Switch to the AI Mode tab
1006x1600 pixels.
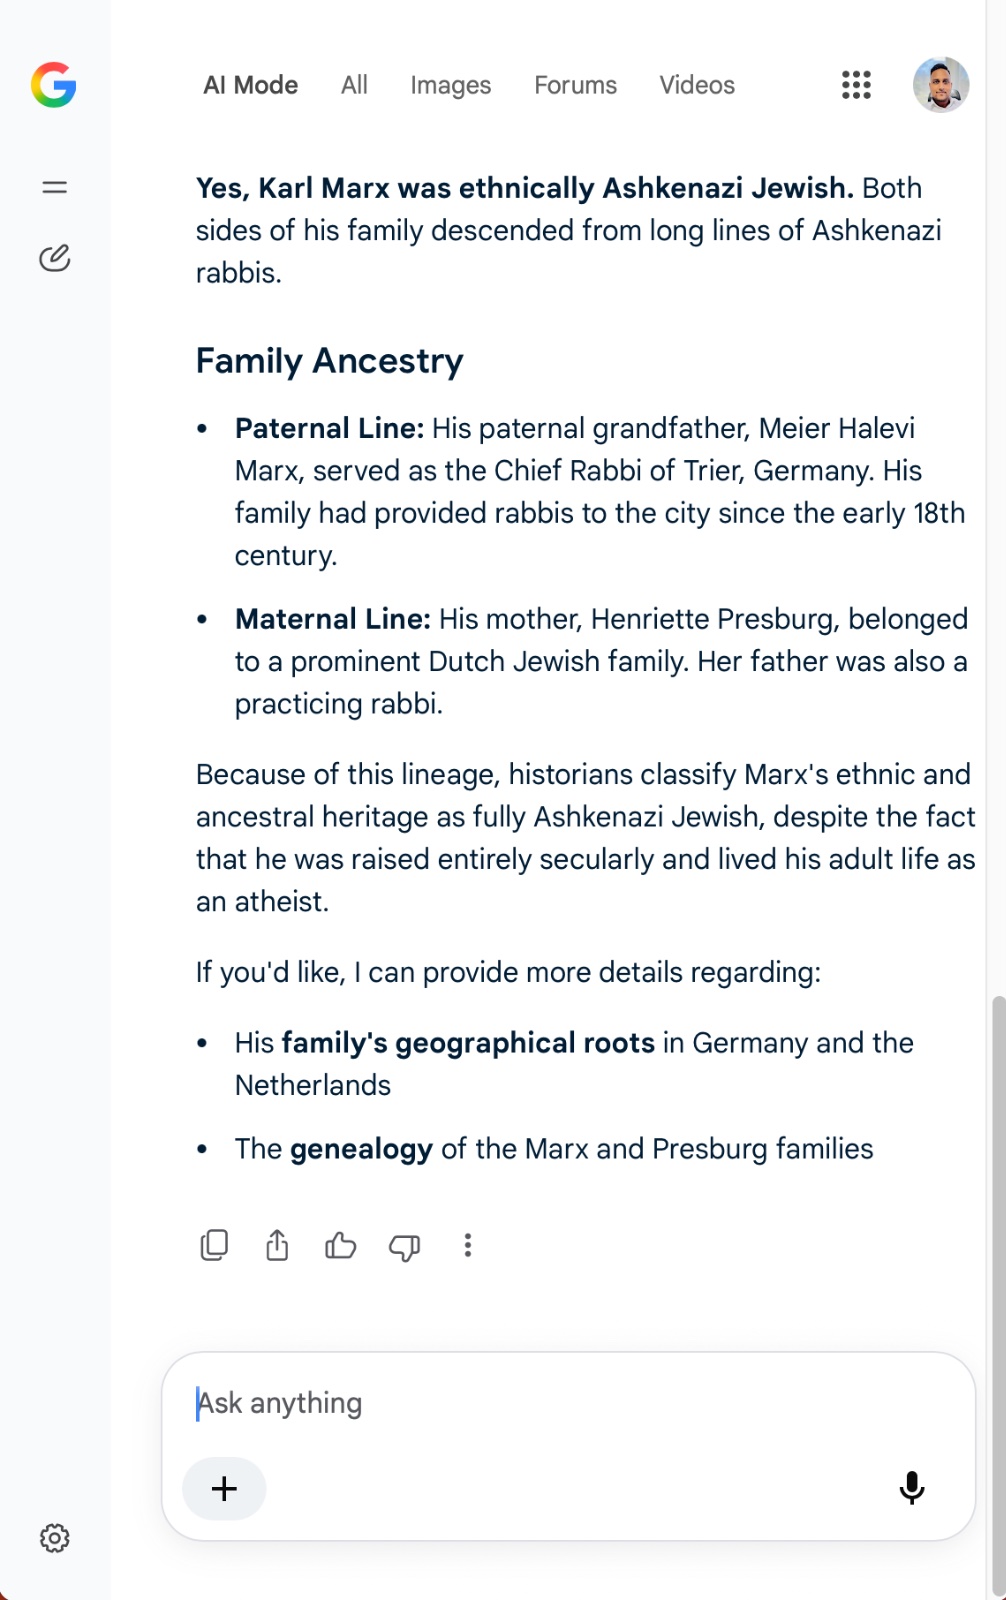tap(251, 85)
